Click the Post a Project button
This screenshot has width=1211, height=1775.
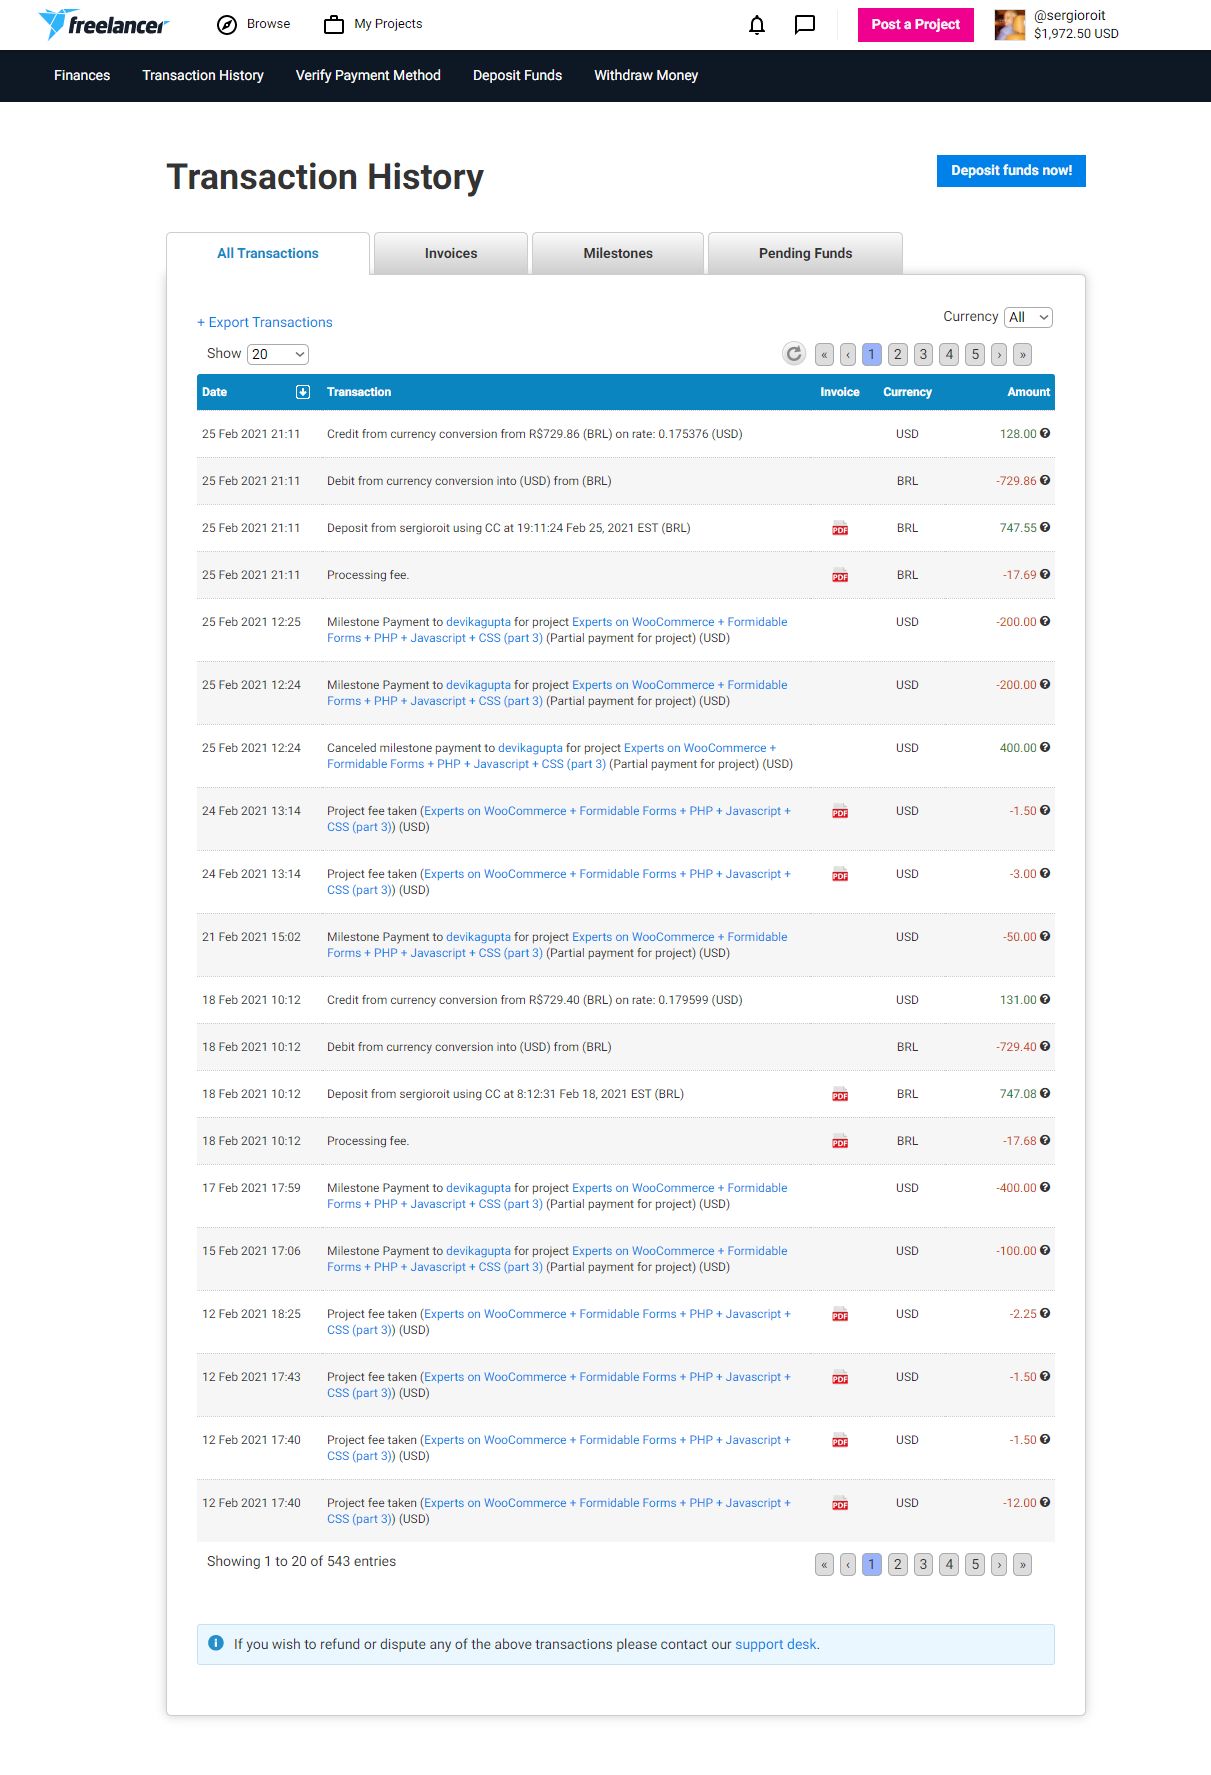(915, 25)
